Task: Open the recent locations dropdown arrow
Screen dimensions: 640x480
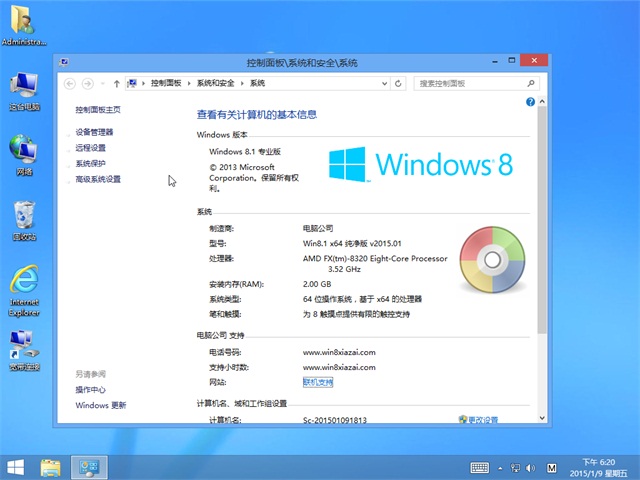Action: pos(103,84)
